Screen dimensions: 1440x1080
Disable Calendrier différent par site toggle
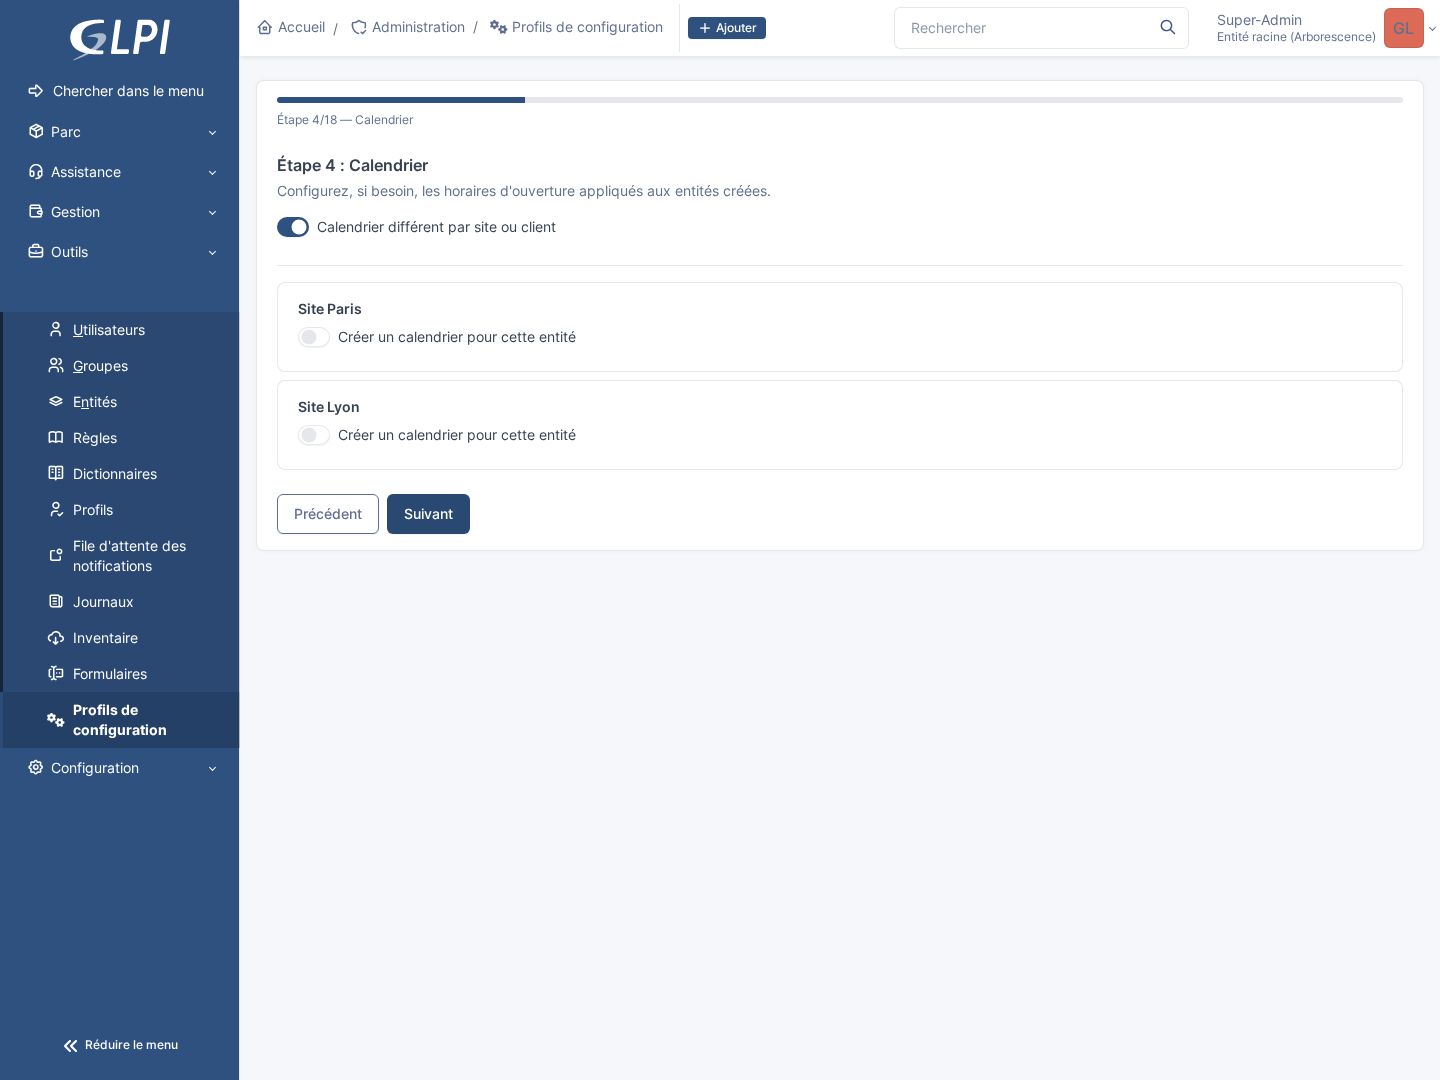click(293, 227)
